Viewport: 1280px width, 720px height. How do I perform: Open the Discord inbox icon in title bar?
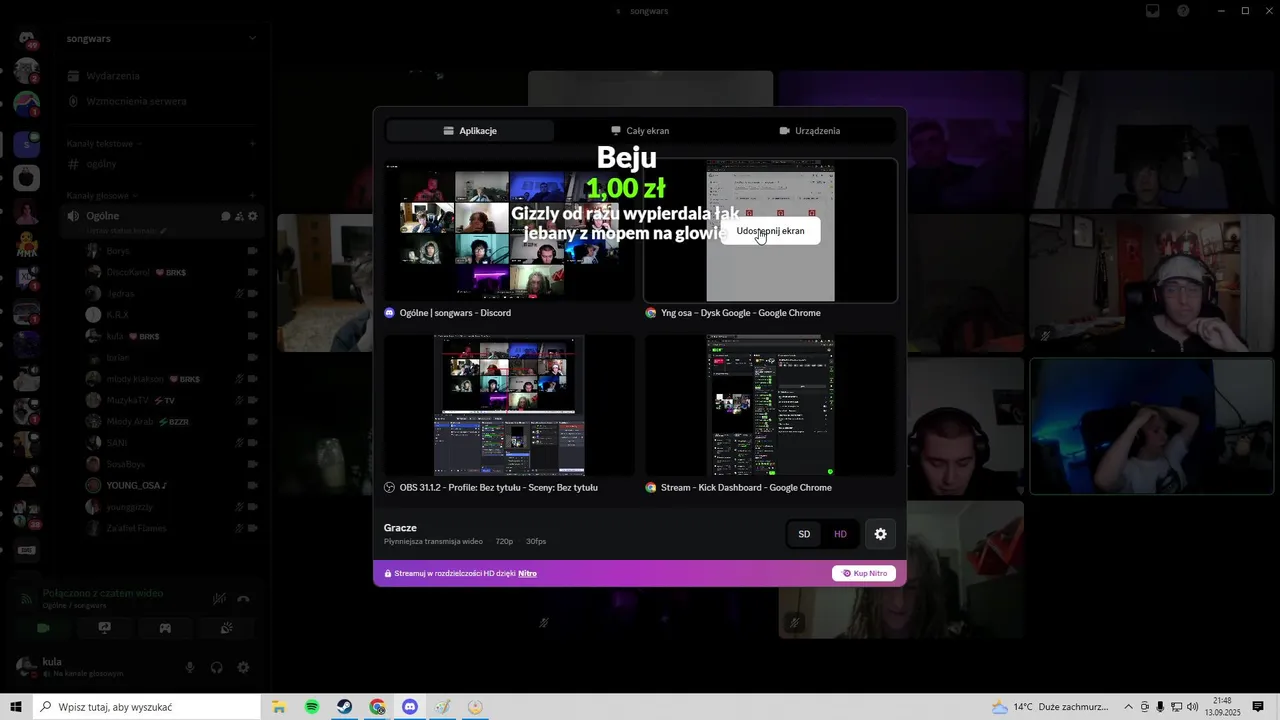click(1153, 11)
